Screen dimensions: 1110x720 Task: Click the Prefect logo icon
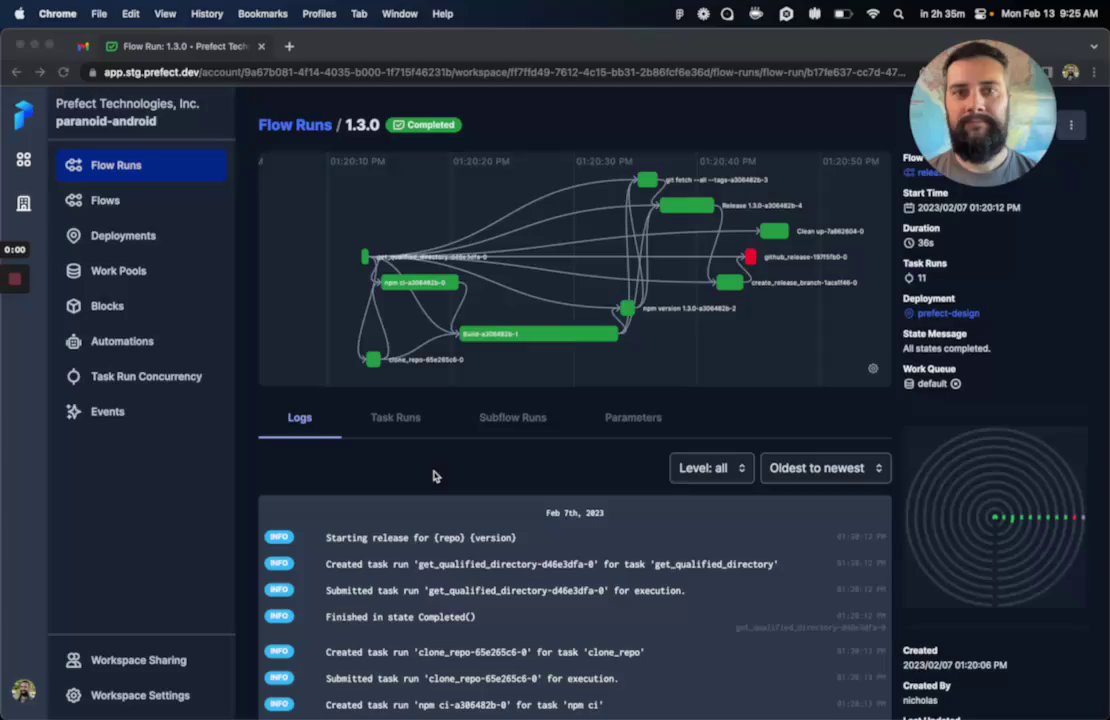(x=23, y=114)
